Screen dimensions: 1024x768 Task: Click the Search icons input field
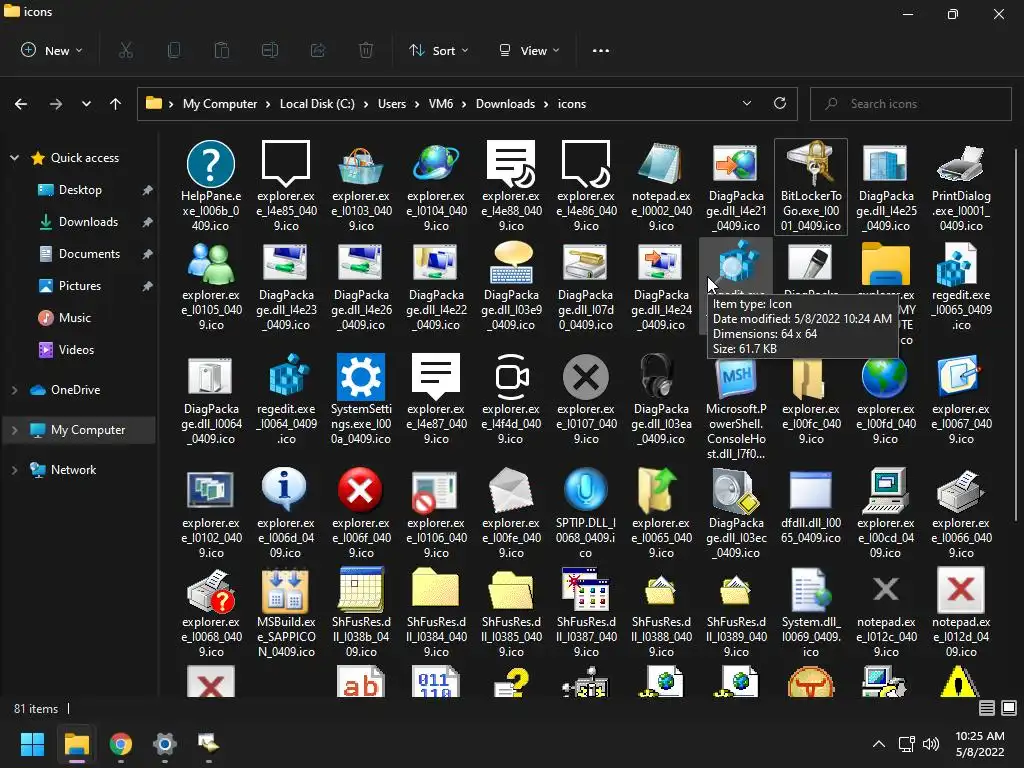tap(910, 103)
